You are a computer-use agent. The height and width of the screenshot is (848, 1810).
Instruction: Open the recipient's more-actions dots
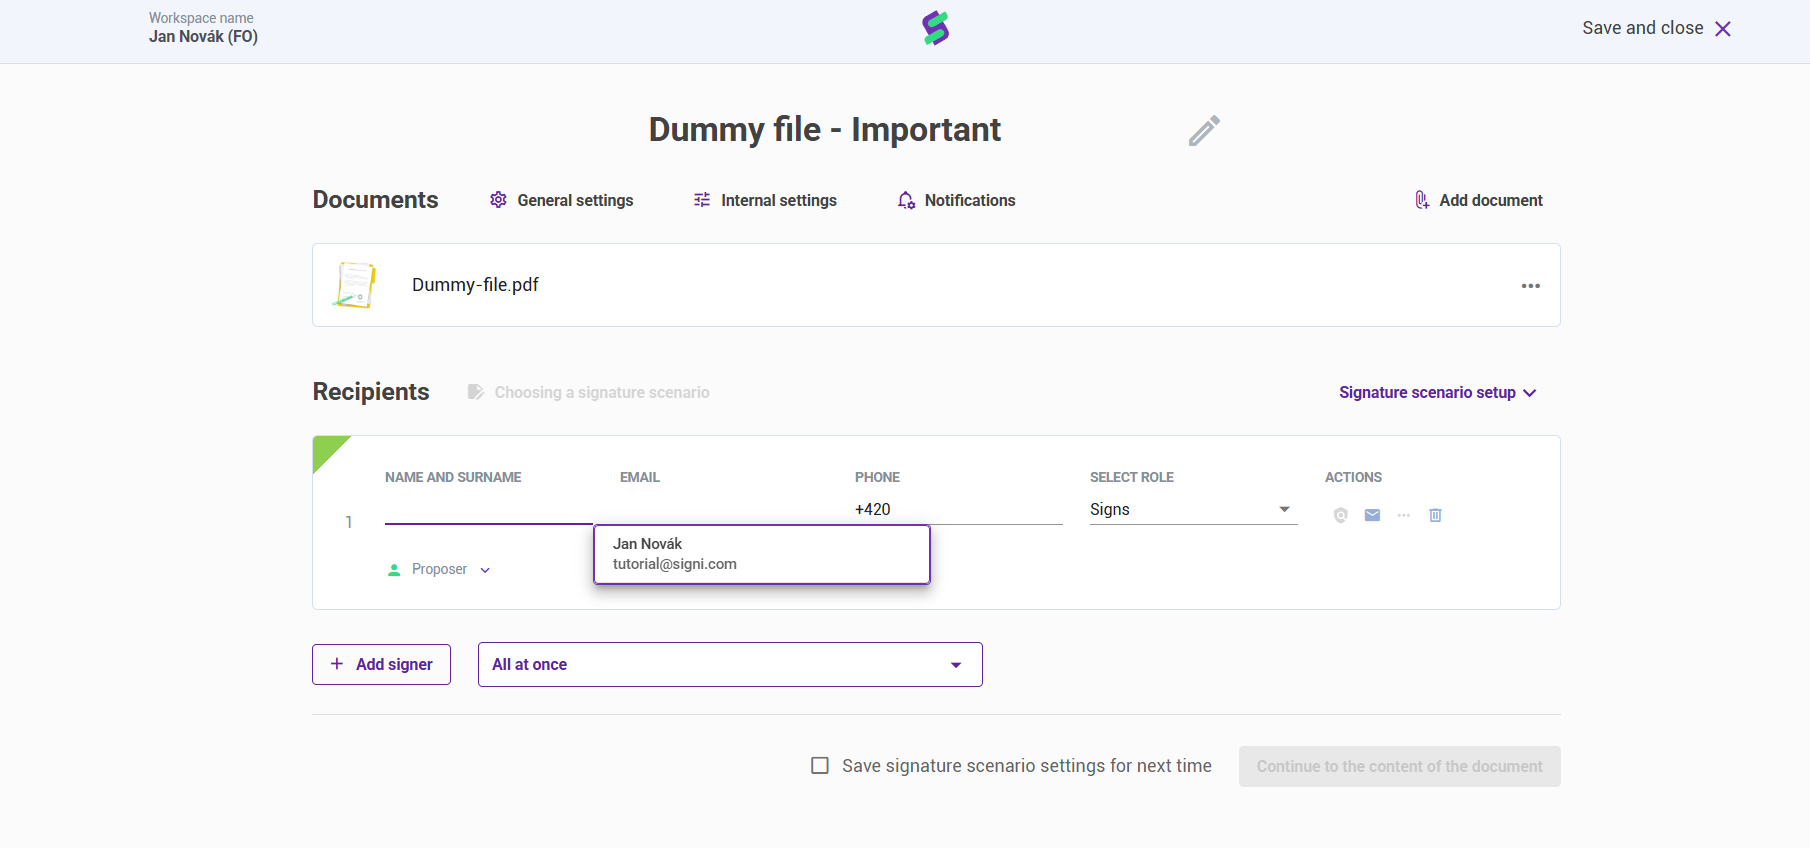point(1404,515)
